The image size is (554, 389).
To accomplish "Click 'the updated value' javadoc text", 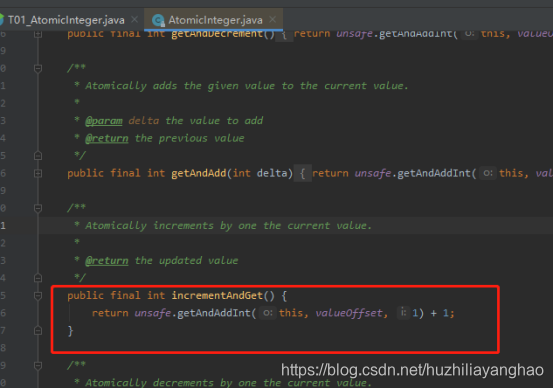I will pyautogui.click(x=186, y=261).
